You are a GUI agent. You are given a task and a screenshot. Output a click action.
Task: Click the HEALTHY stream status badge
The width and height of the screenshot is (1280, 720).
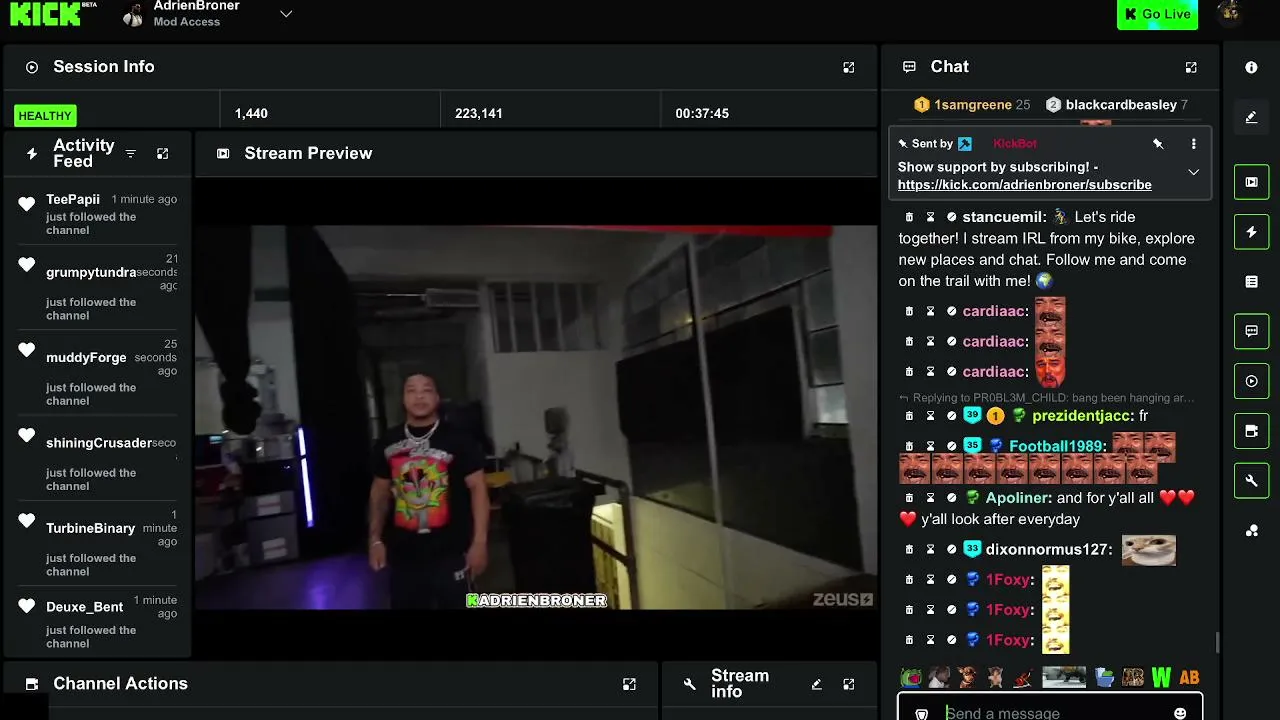tap(45, 115)
